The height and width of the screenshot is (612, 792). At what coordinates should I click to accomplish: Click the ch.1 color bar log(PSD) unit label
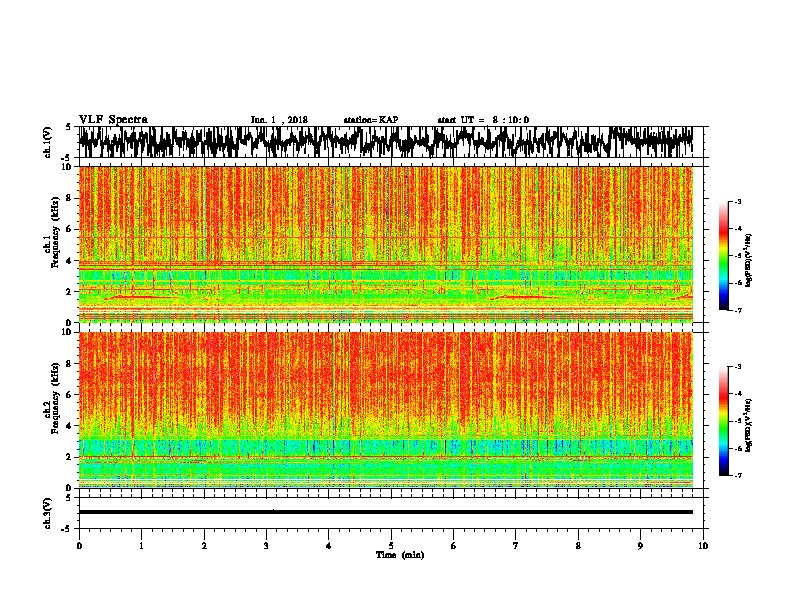[749, 261]
